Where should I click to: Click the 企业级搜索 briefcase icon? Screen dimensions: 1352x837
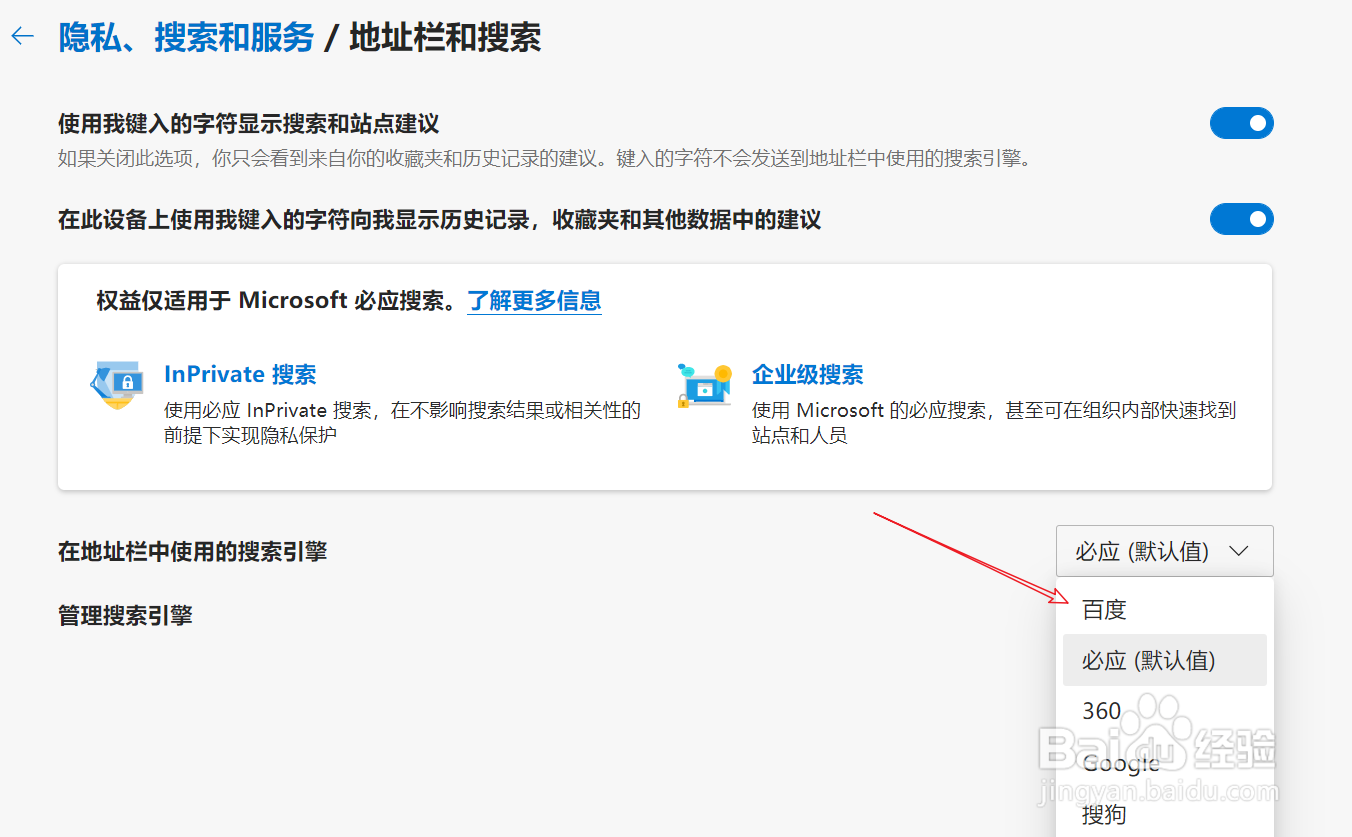705,385
